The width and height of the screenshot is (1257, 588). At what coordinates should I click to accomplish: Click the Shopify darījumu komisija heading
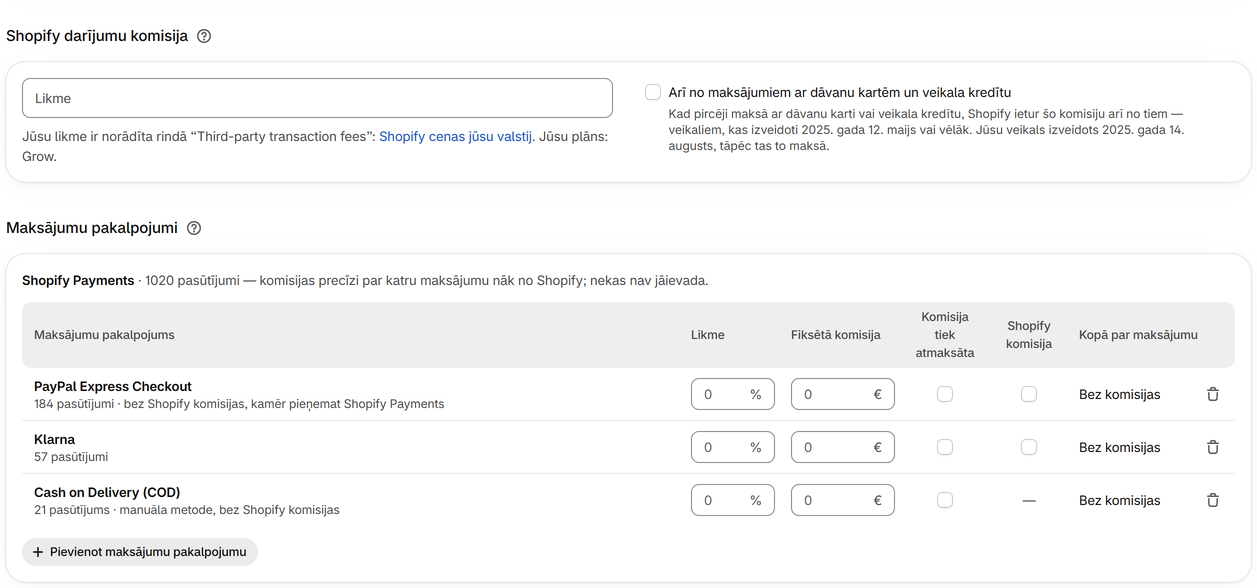tap(97, 36)
